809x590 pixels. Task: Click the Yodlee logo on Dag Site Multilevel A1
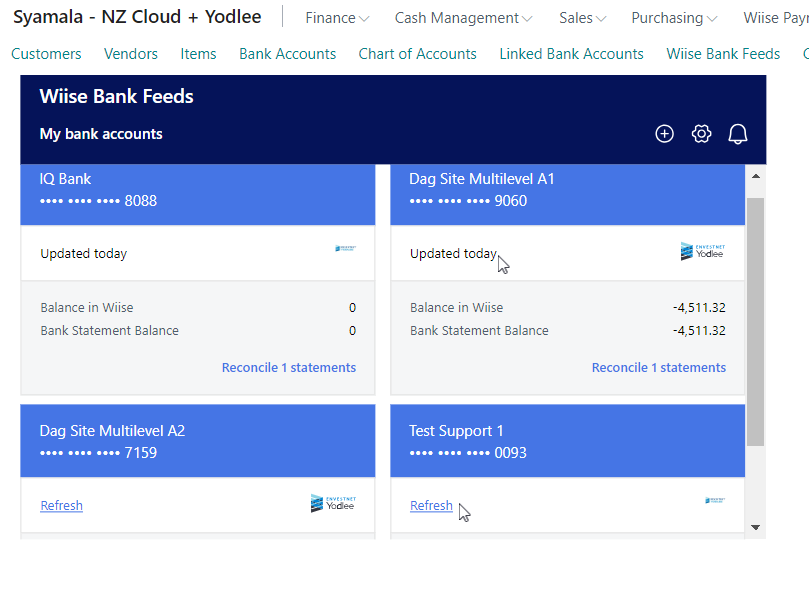pyautogui.click(x=702, y=251)
